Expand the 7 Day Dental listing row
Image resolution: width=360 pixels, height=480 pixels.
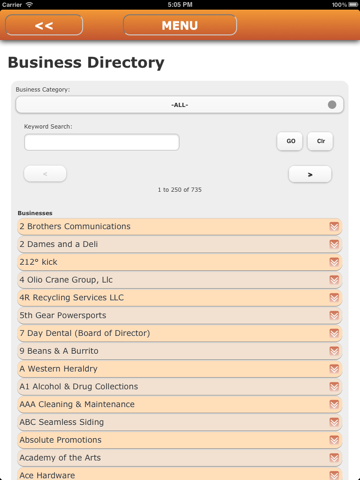coord(179,333)
